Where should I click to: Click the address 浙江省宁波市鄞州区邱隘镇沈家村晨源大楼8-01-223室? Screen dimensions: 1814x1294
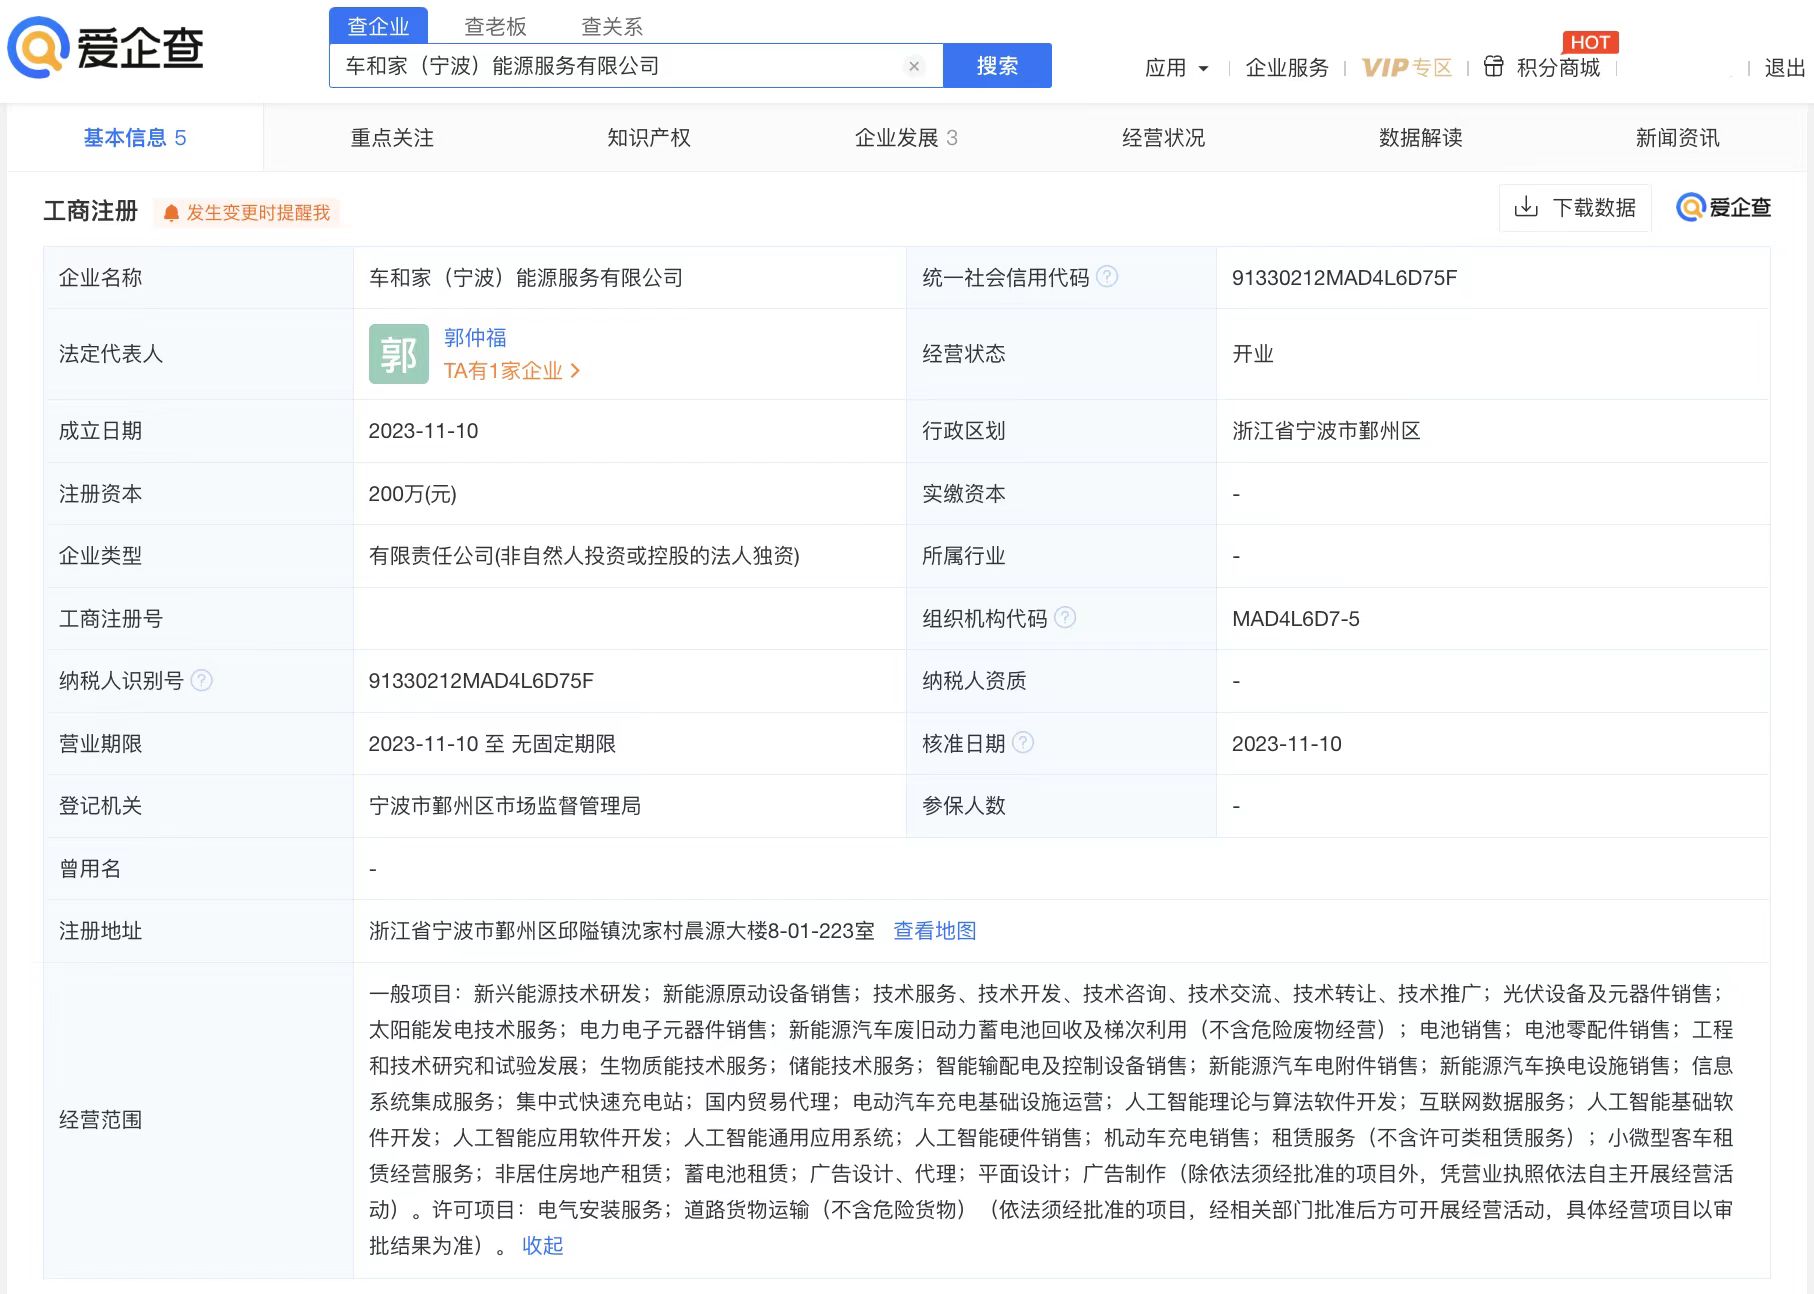pos(621,931)
